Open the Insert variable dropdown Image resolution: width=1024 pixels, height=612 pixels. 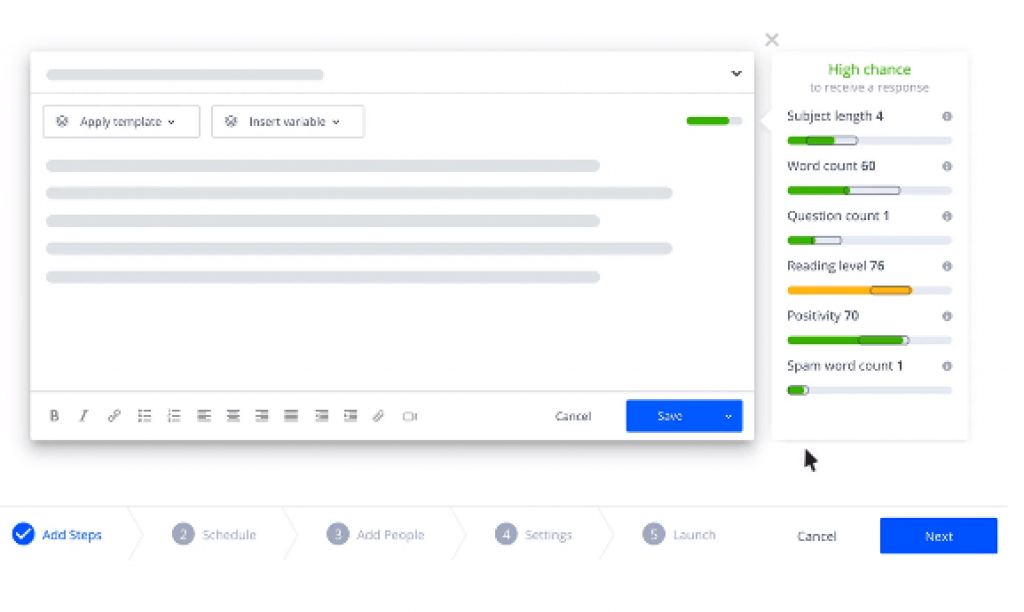point(288,121)
